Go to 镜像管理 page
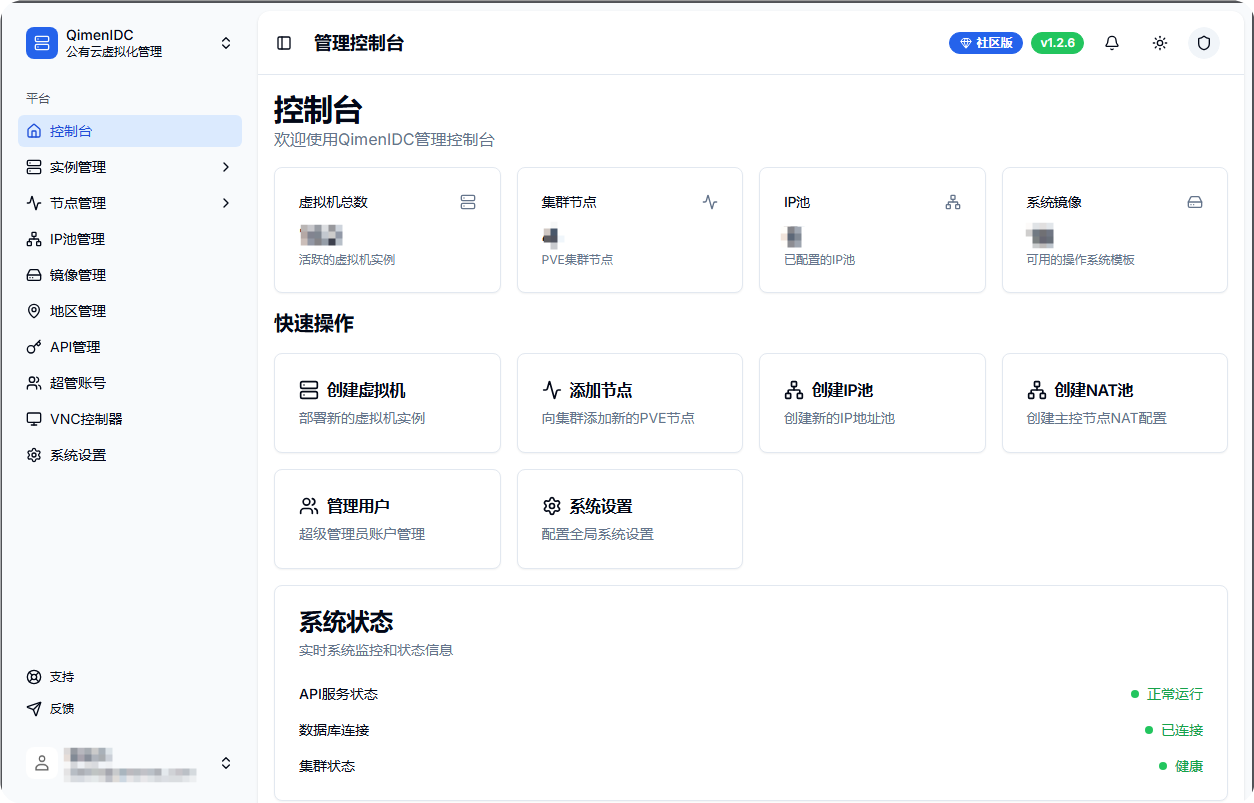 tap(77, 275)
